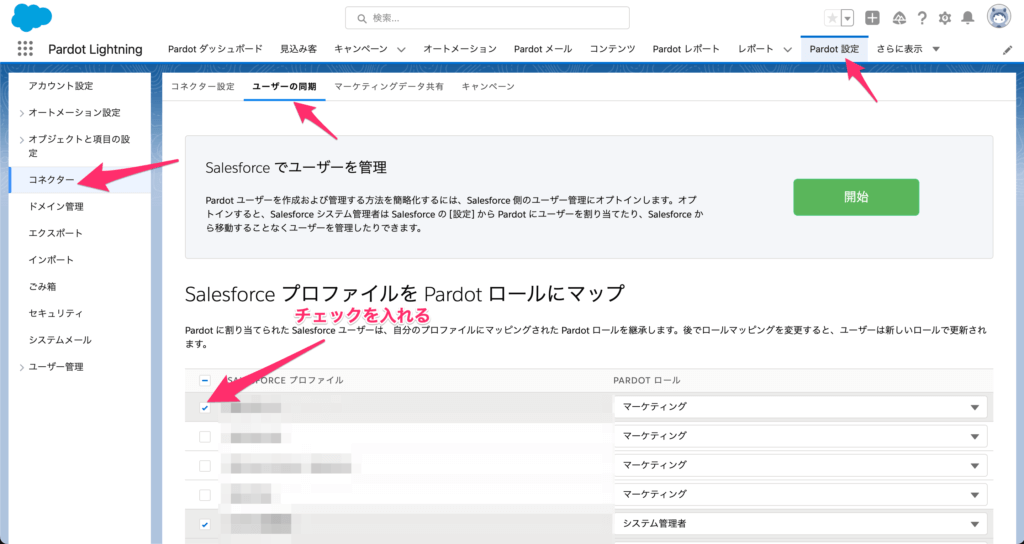Switch to the キャンペーン subtab
This screenshot has height=544, width=1024.
(x=488, y=86)
